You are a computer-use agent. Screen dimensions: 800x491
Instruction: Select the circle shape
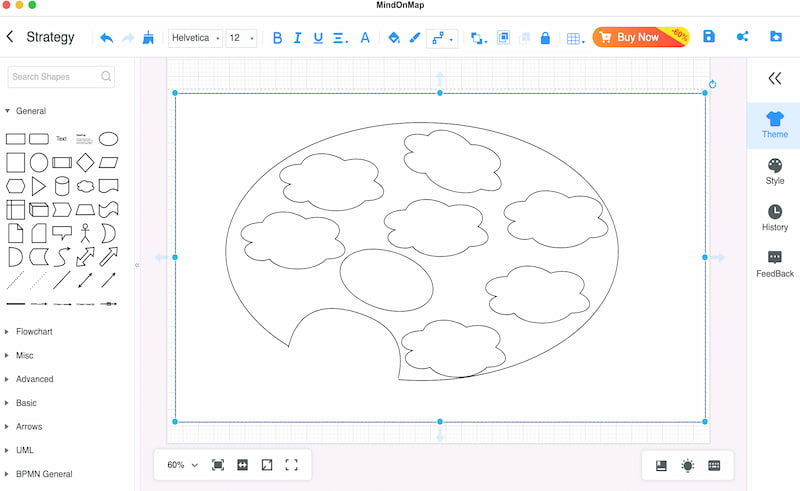tap(39, 163)
